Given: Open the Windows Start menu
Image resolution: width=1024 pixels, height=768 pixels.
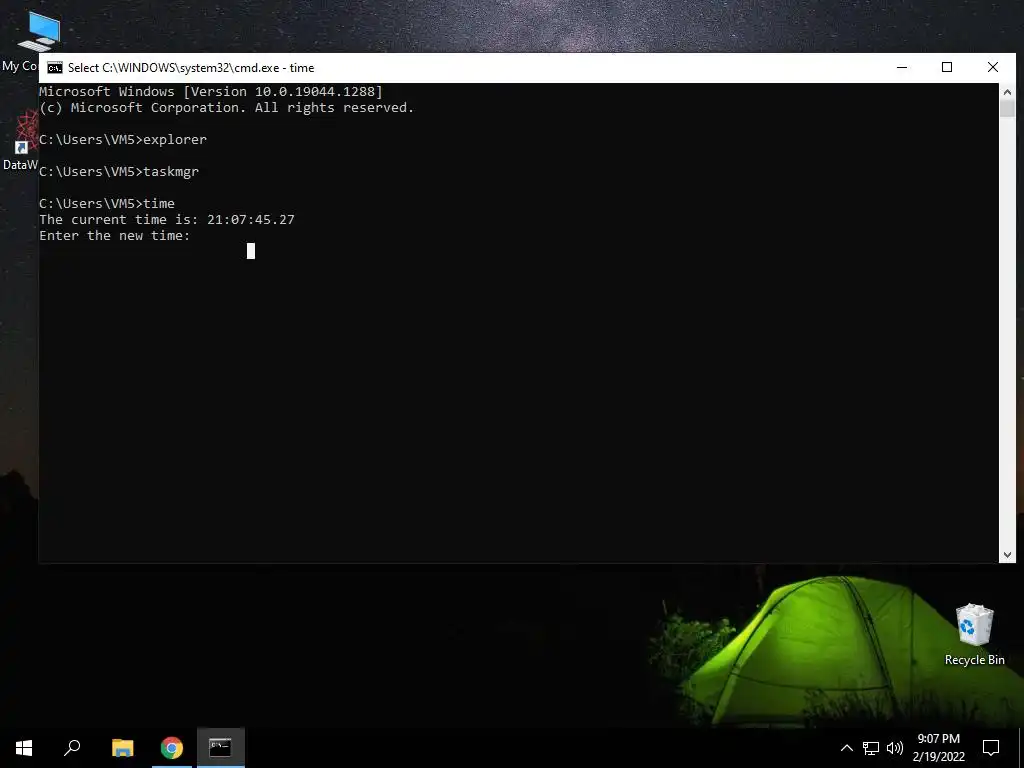Looking at the screenshot, I should 24,748.
